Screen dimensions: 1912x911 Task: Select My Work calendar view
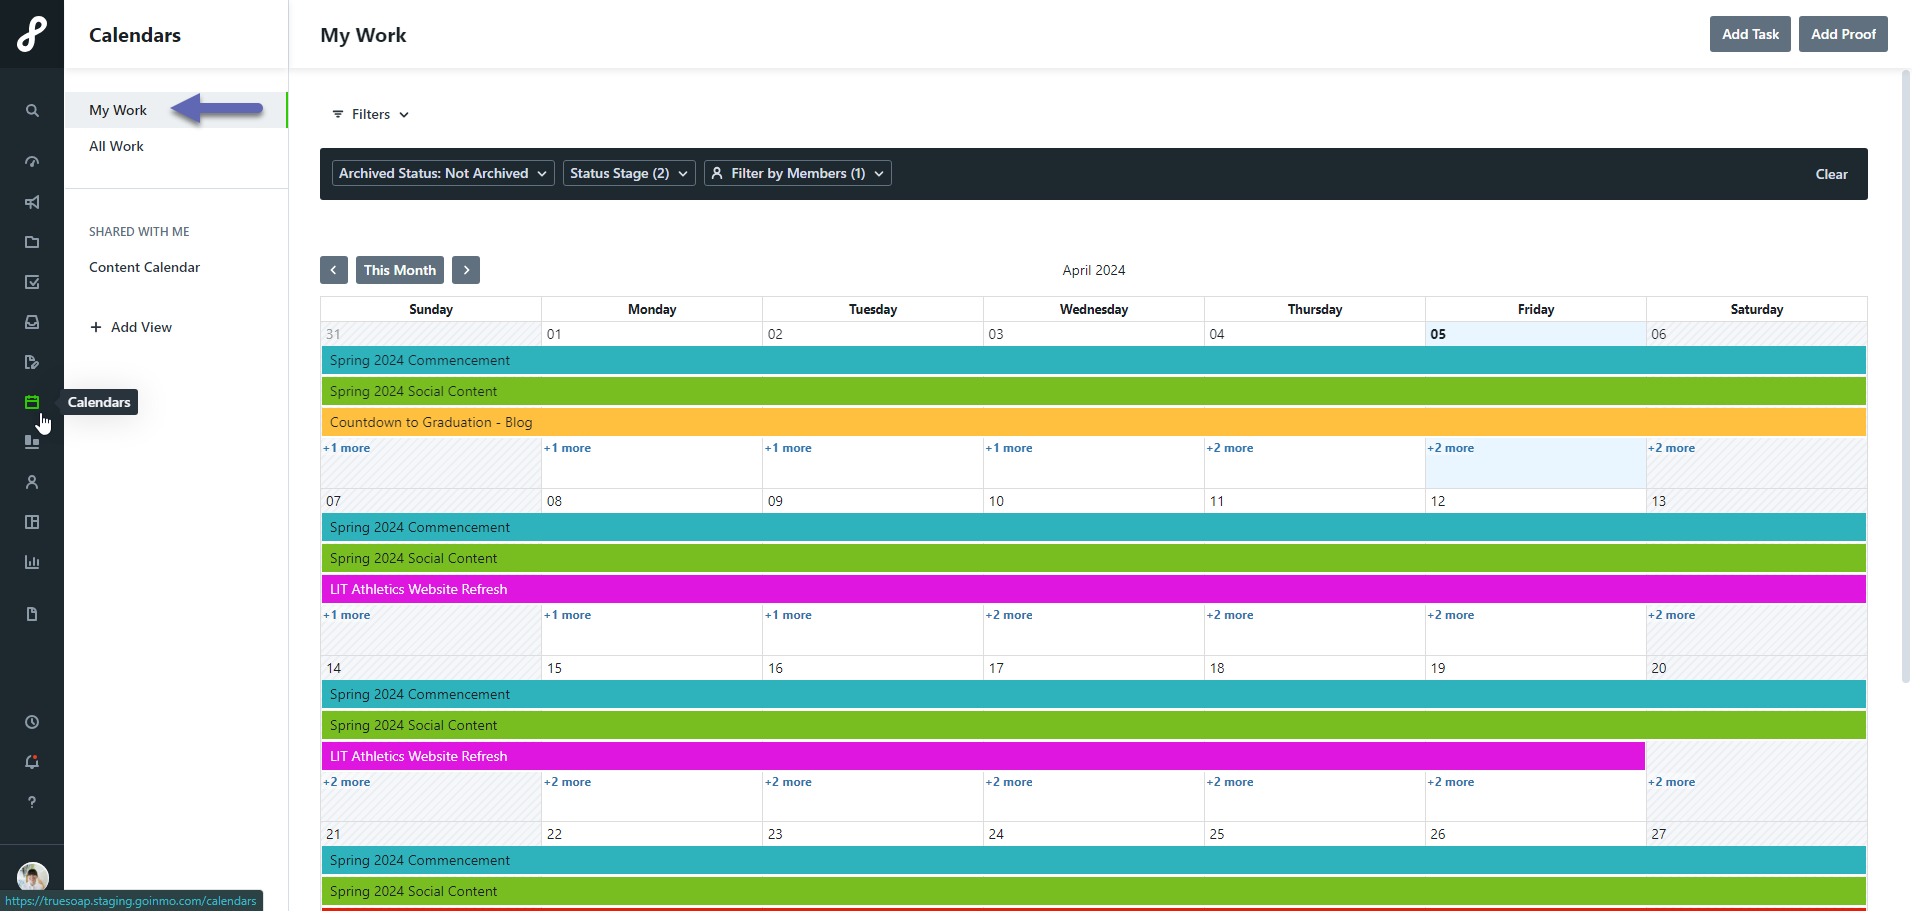point(176,110)
